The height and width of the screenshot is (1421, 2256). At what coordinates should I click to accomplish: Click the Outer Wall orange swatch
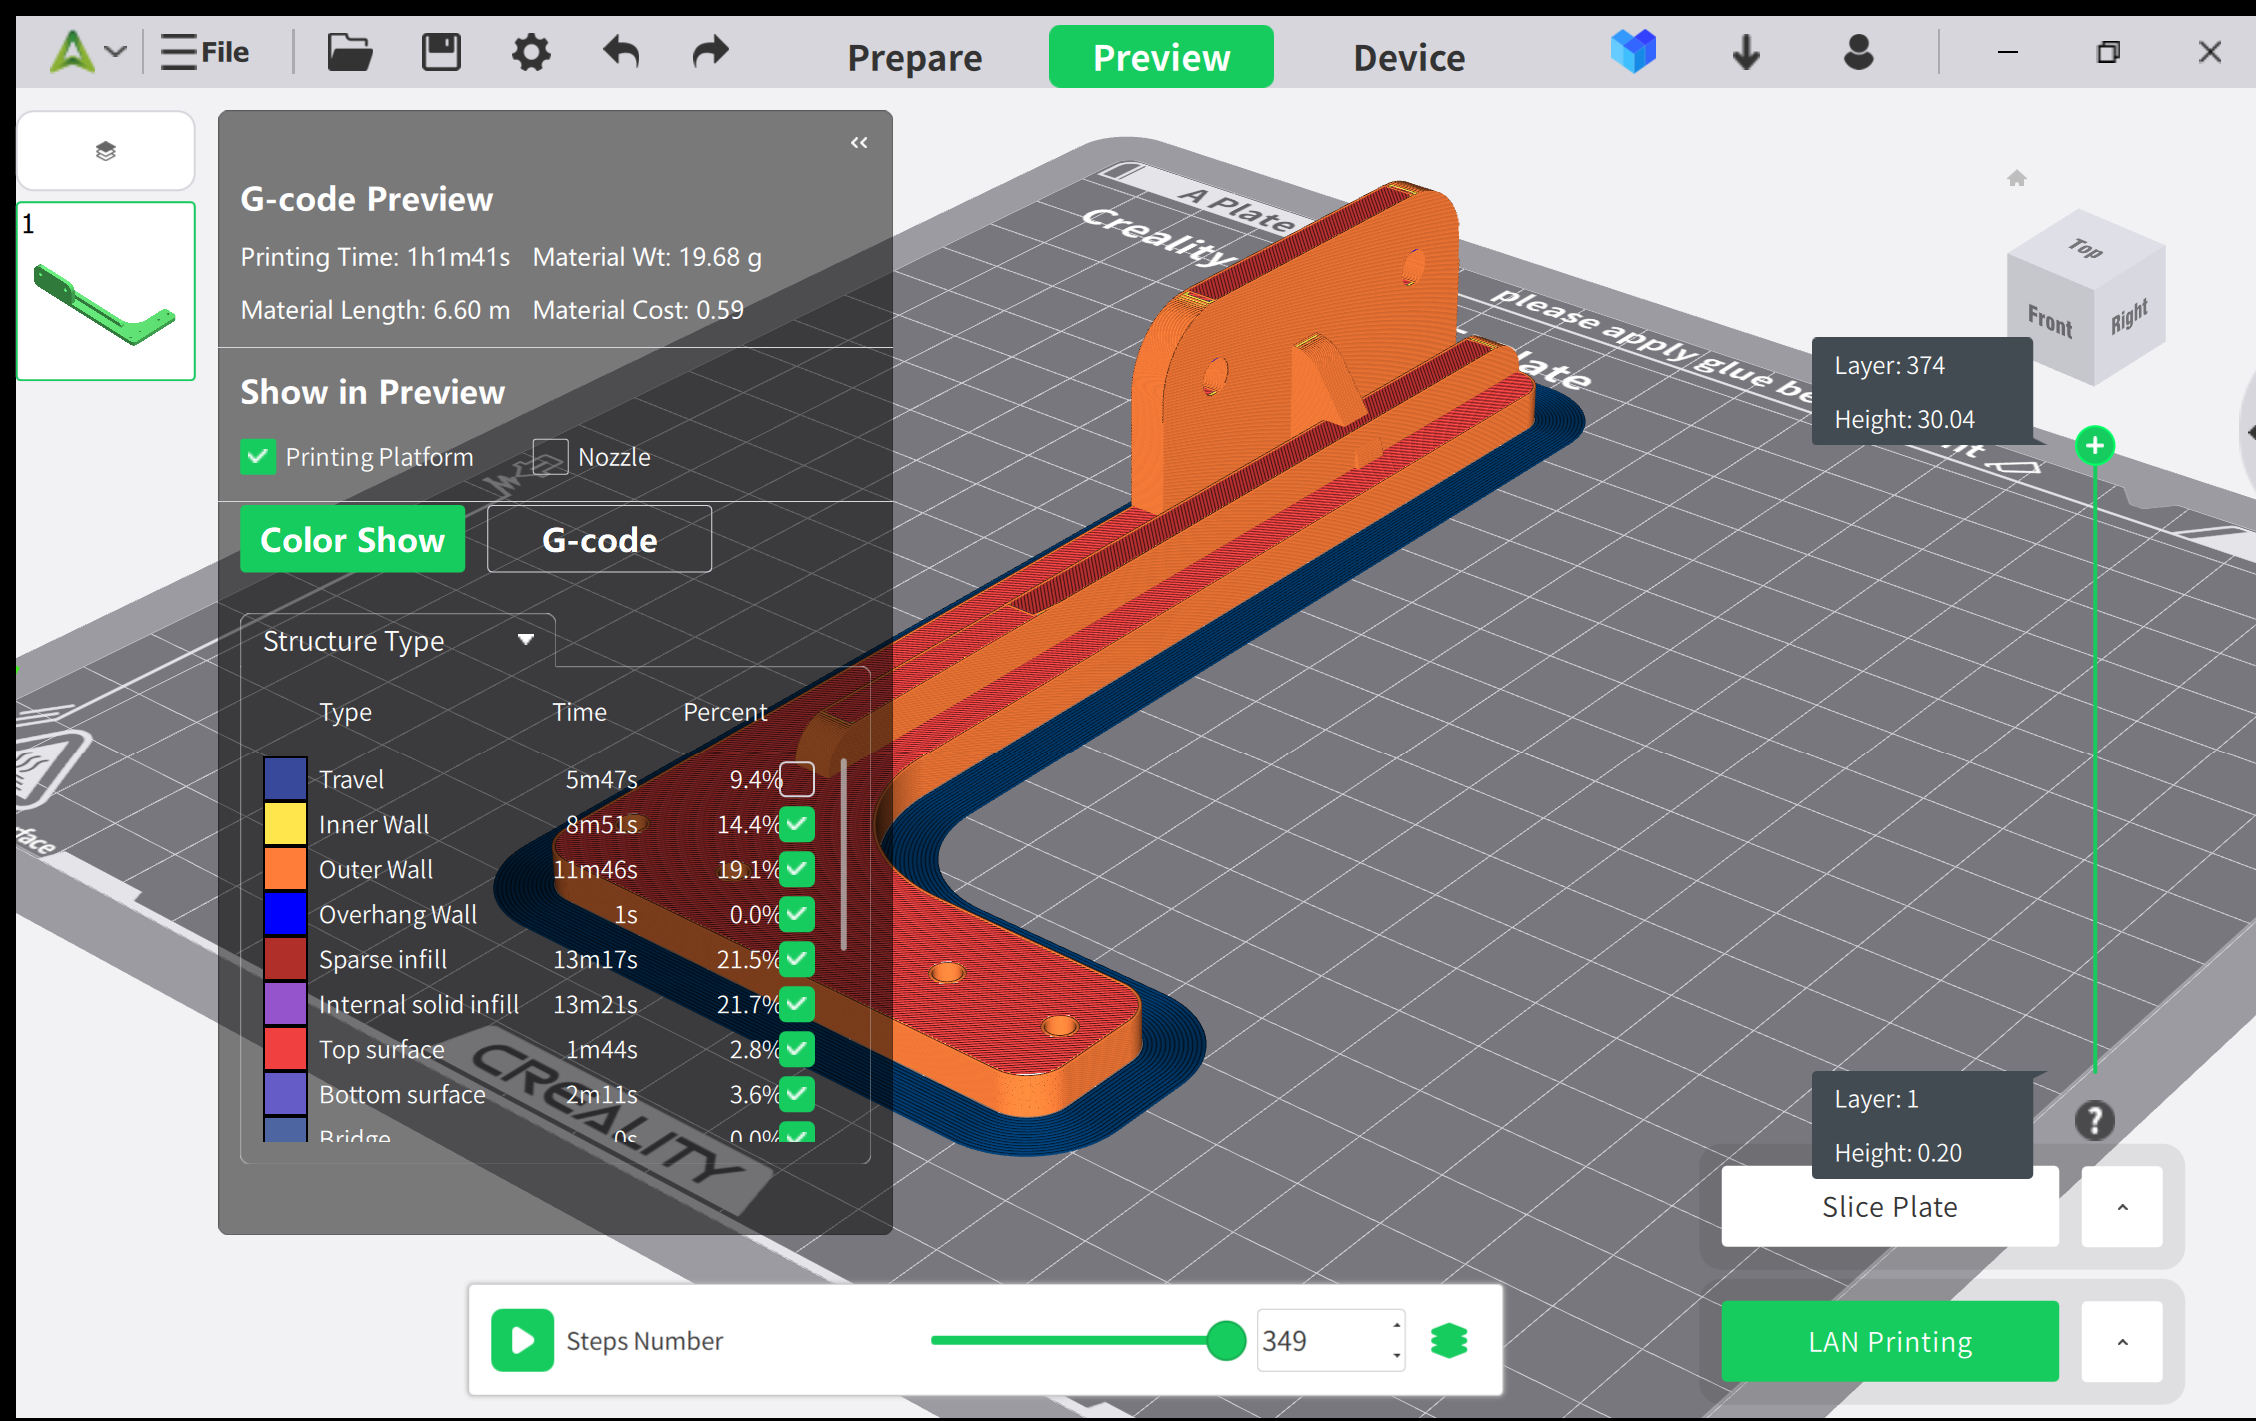tap(285, 869)
